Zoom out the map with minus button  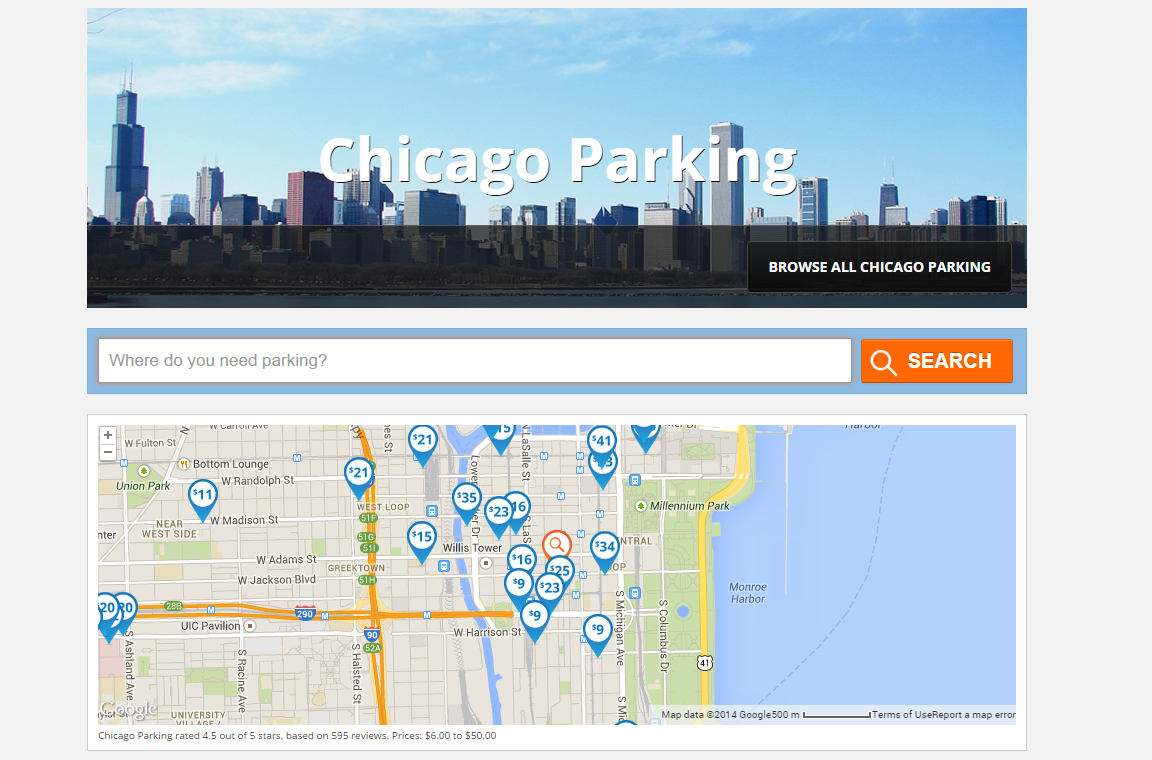click(x=108, y=452)
